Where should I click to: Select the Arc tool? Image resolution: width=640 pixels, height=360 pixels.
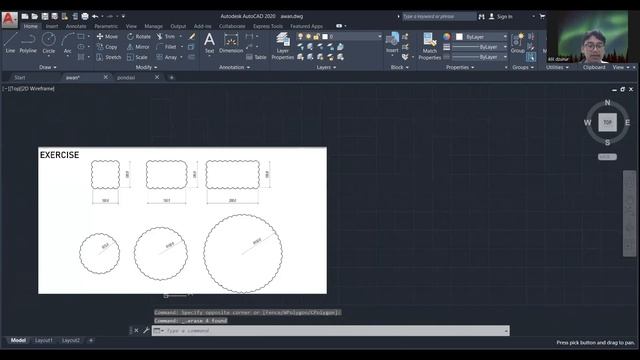[x=67, y=43]
